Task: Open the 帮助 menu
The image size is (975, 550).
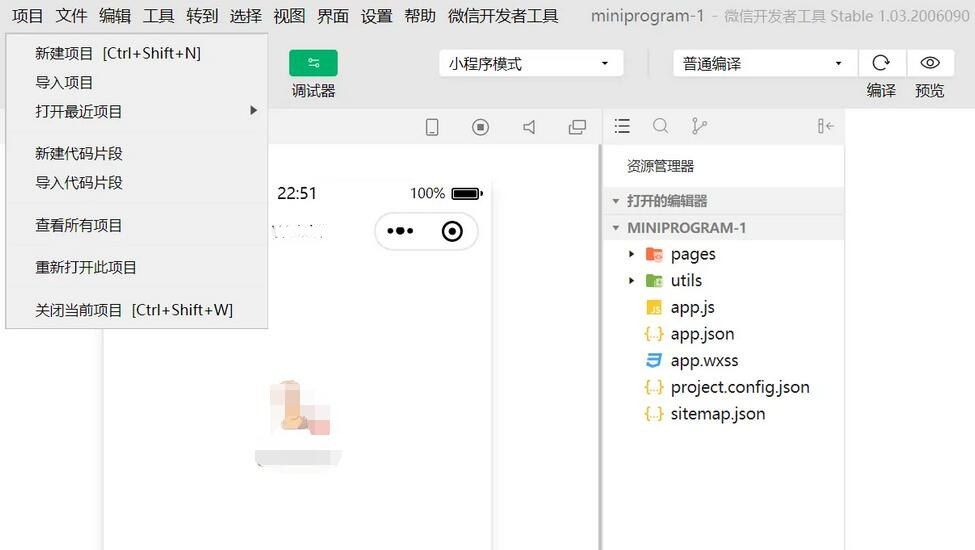Action: (420, 16)
